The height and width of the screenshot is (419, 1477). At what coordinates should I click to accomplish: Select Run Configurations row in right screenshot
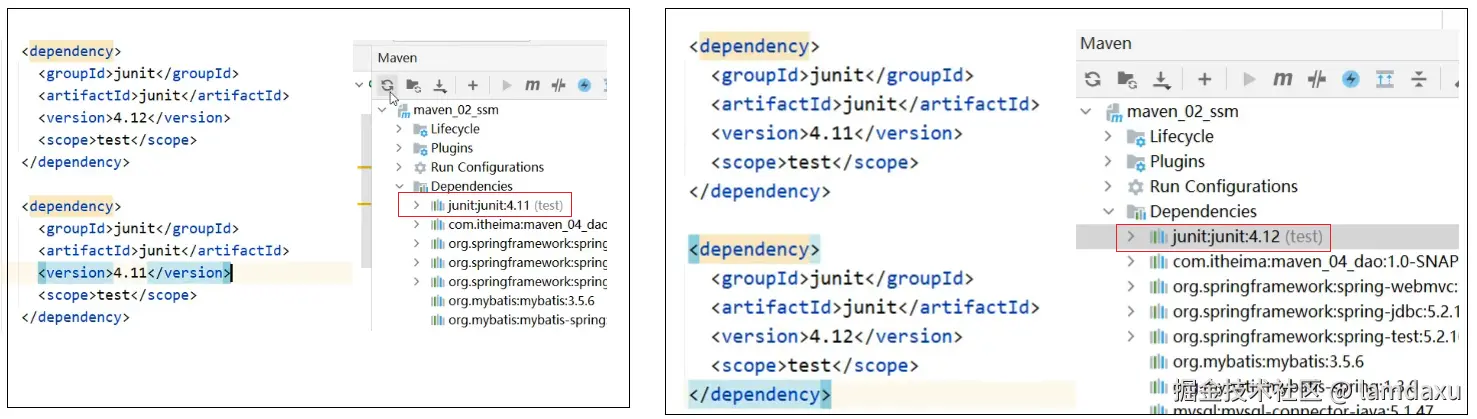(x=1267, y=186)
